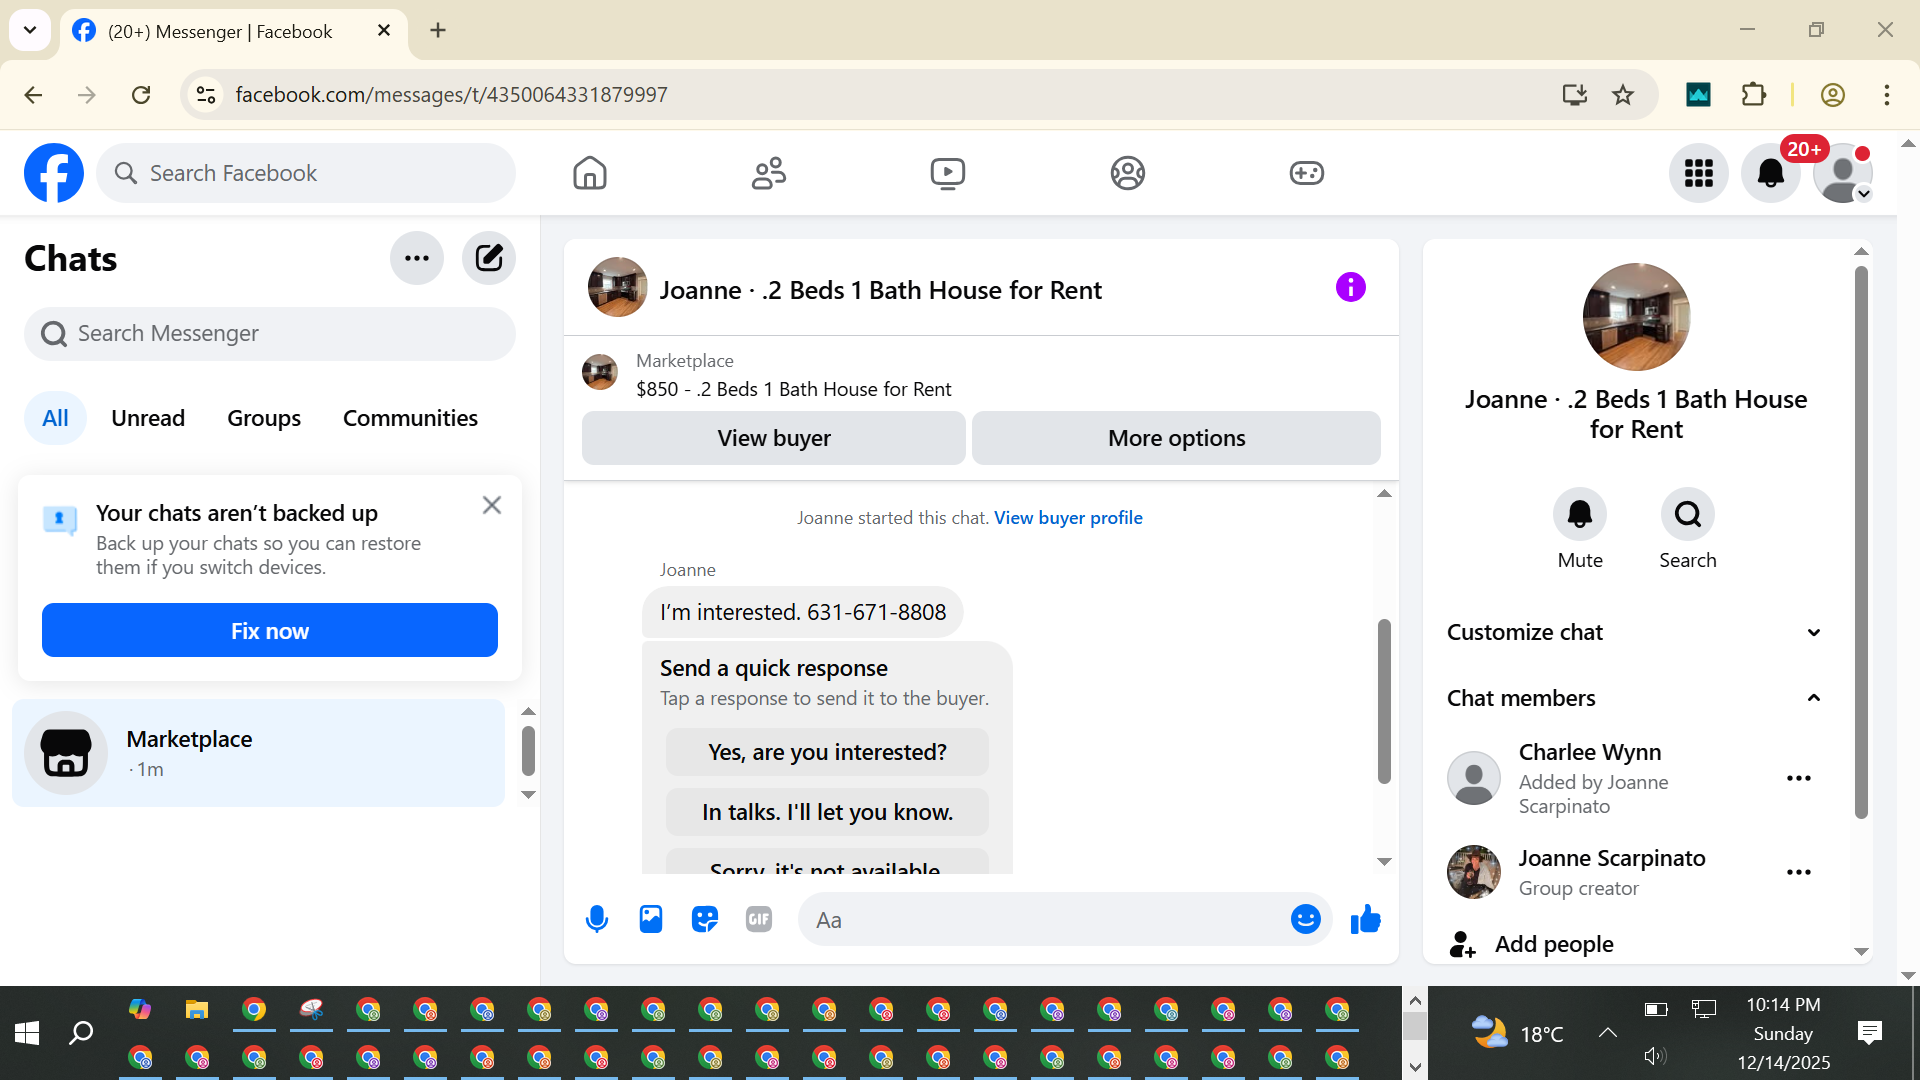Click the purple conversation info icon
The width and height of the screenshot is (1920, 1080).
[1350, 288]
